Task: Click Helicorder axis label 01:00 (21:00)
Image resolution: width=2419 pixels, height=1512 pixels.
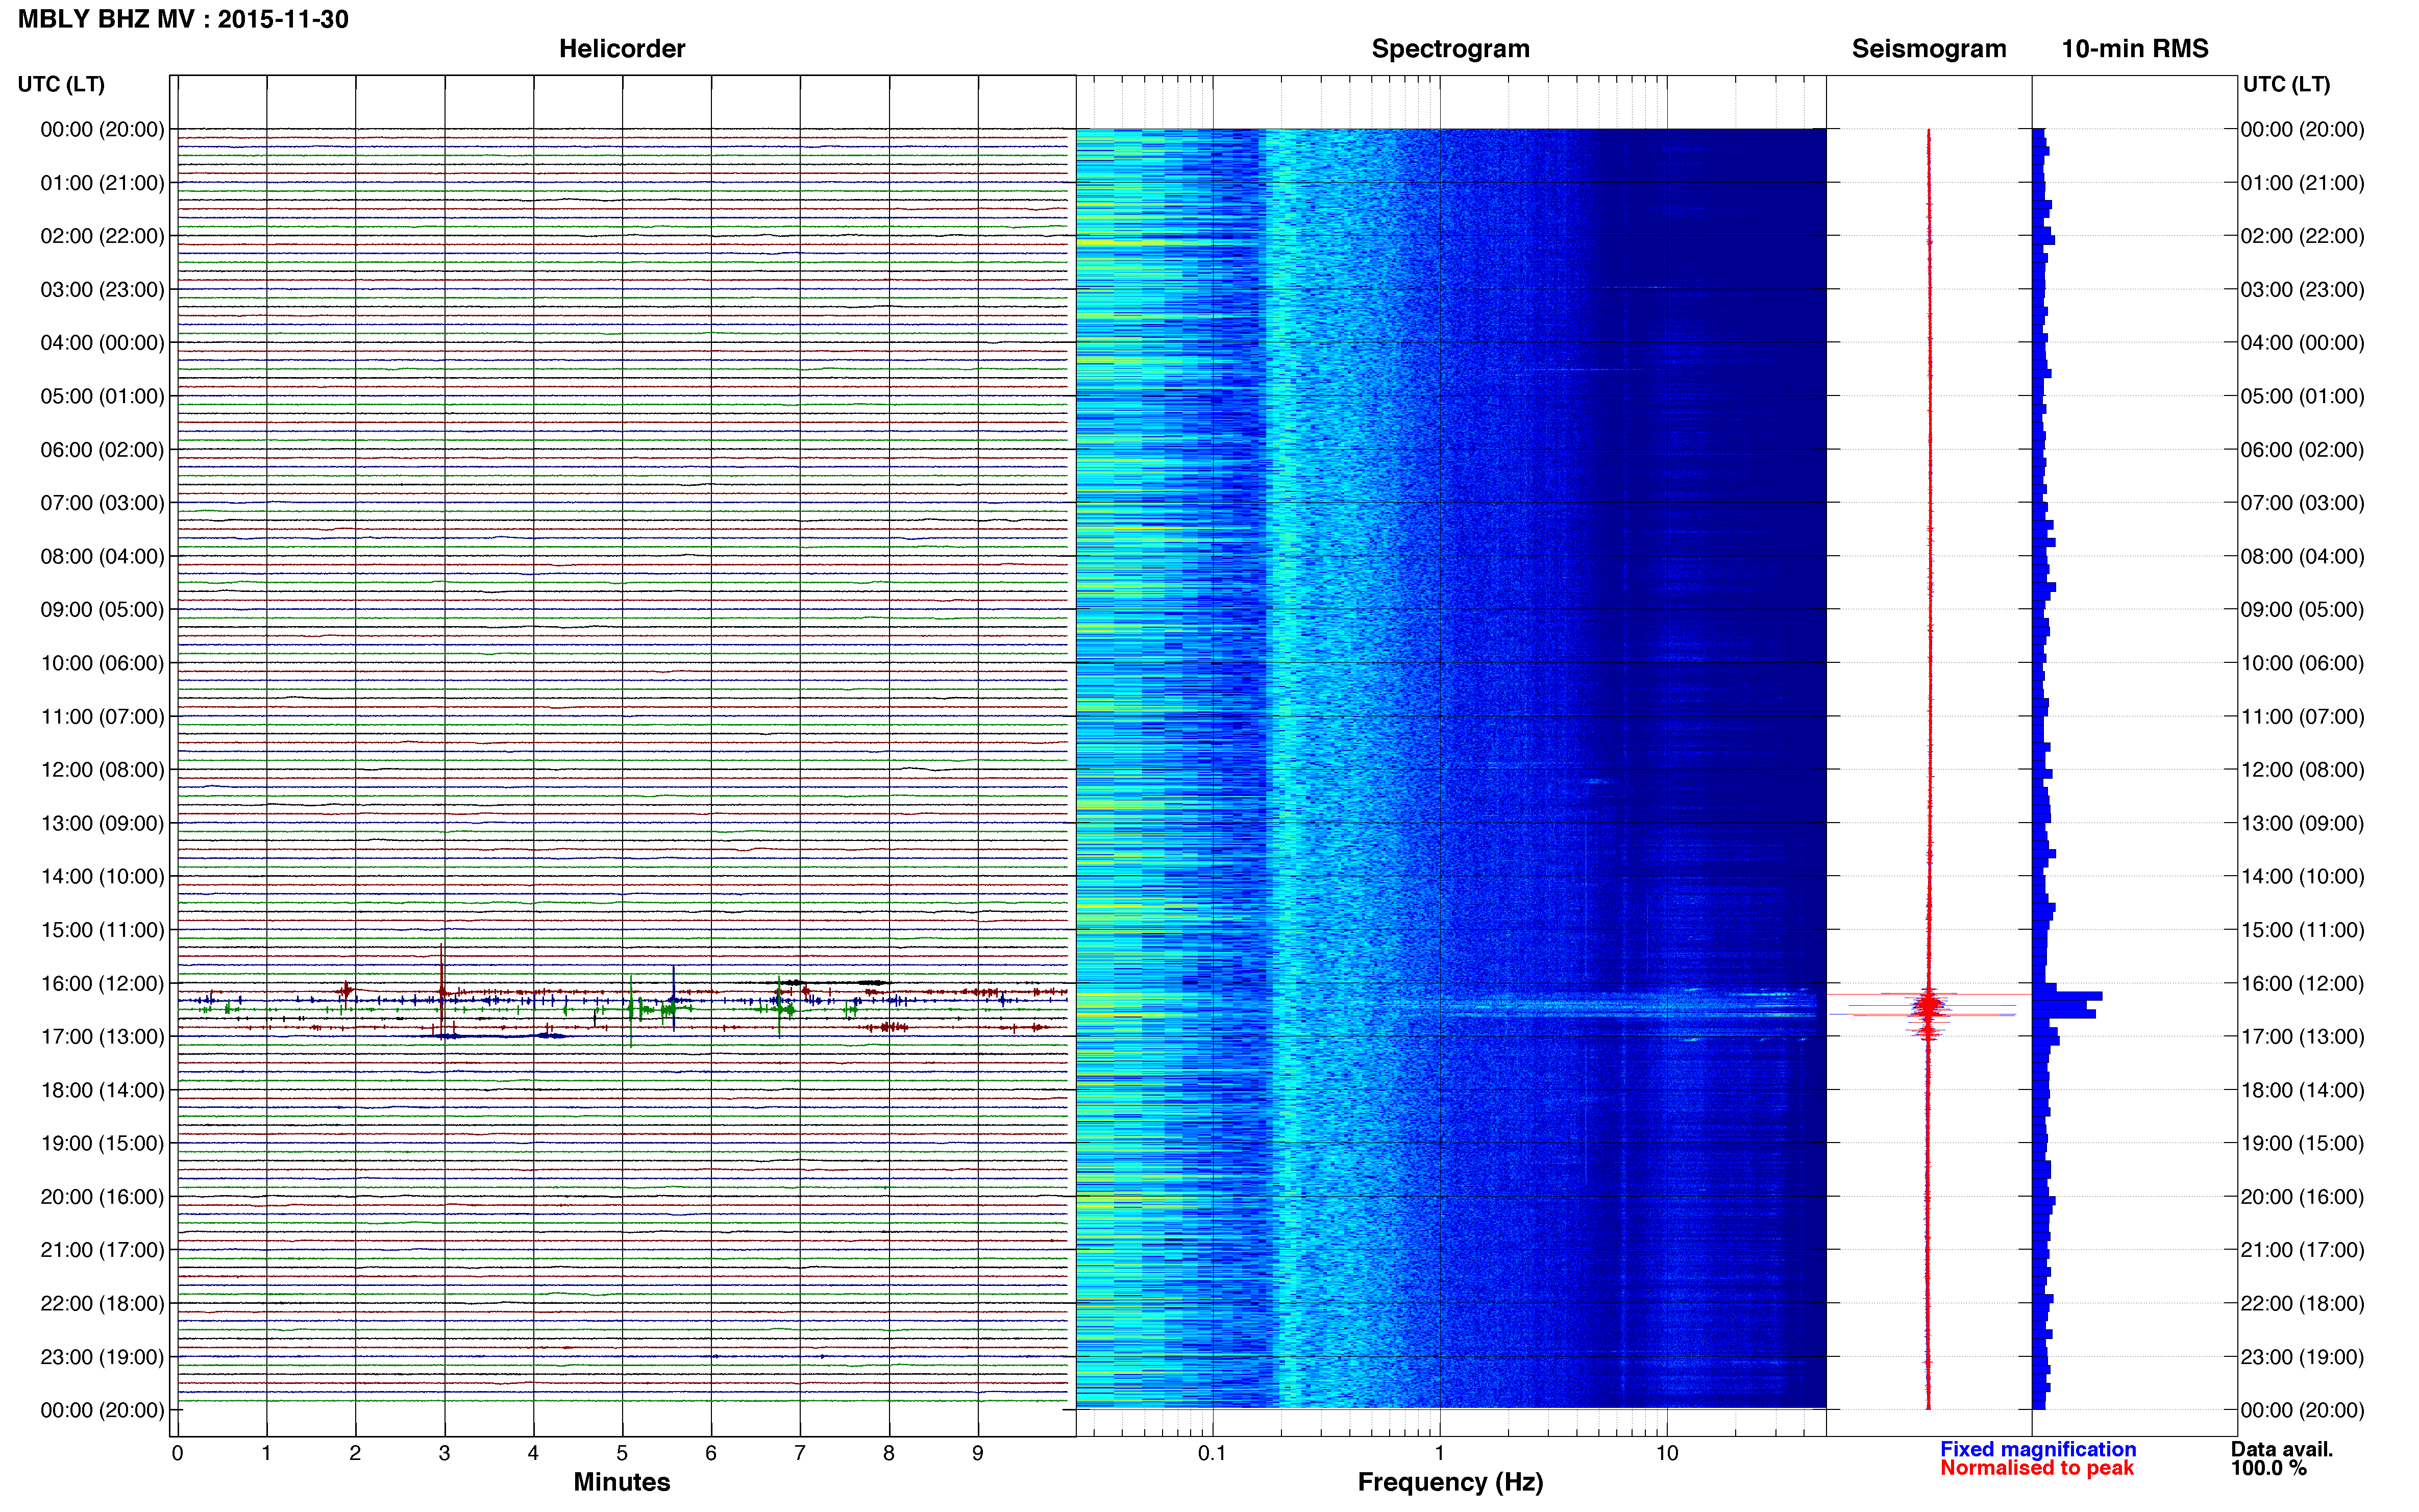Action: click(102, 183)
